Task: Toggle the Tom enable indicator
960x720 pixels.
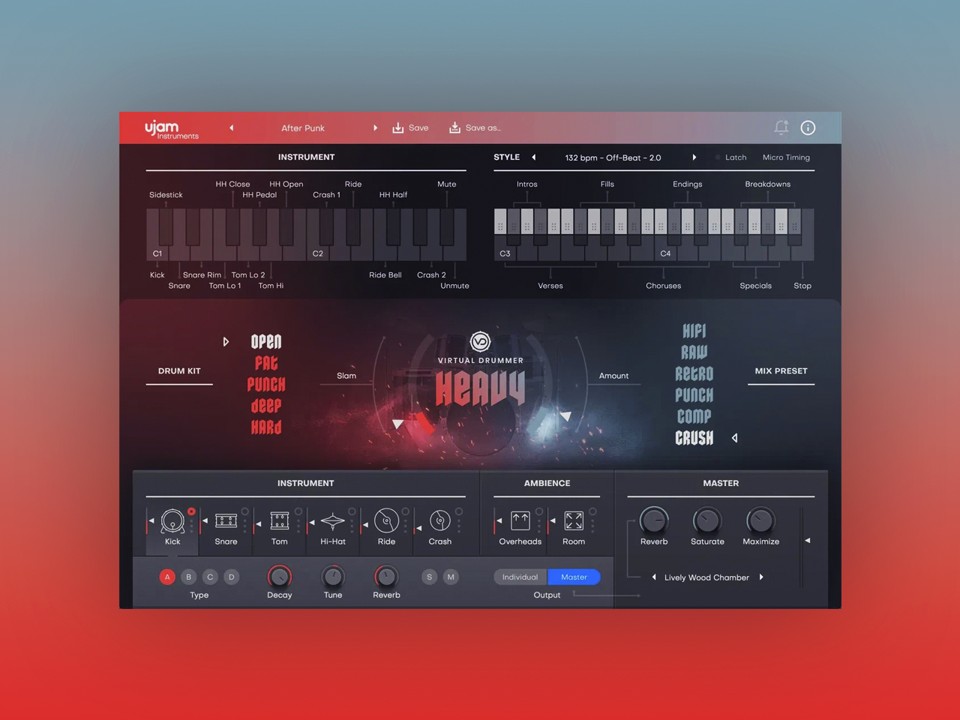Action: (x=298, y=511)
